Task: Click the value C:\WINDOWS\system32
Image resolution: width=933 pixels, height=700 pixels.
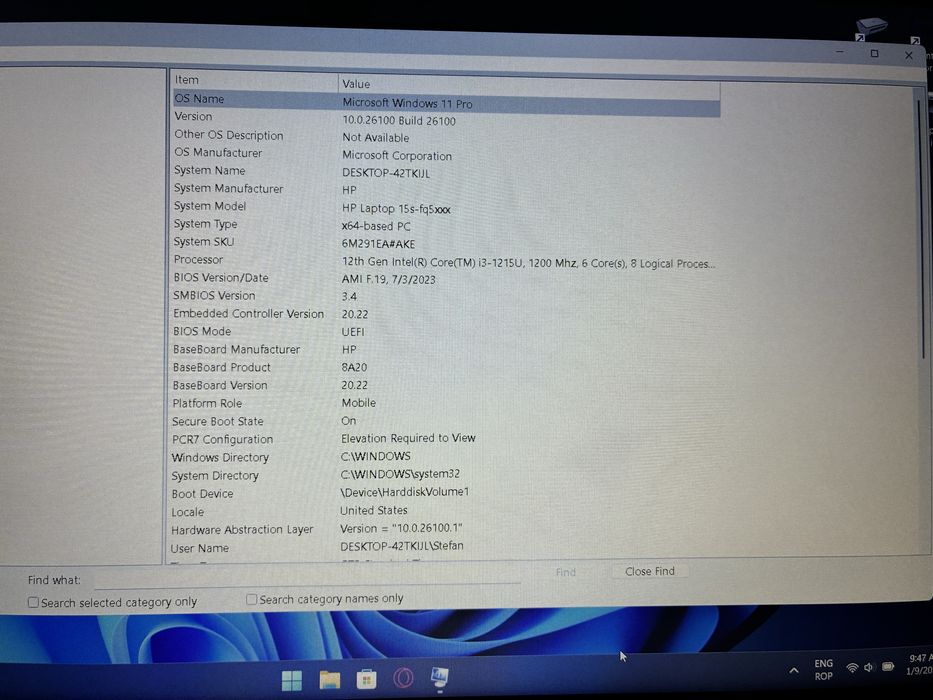Action: [400, 474]
